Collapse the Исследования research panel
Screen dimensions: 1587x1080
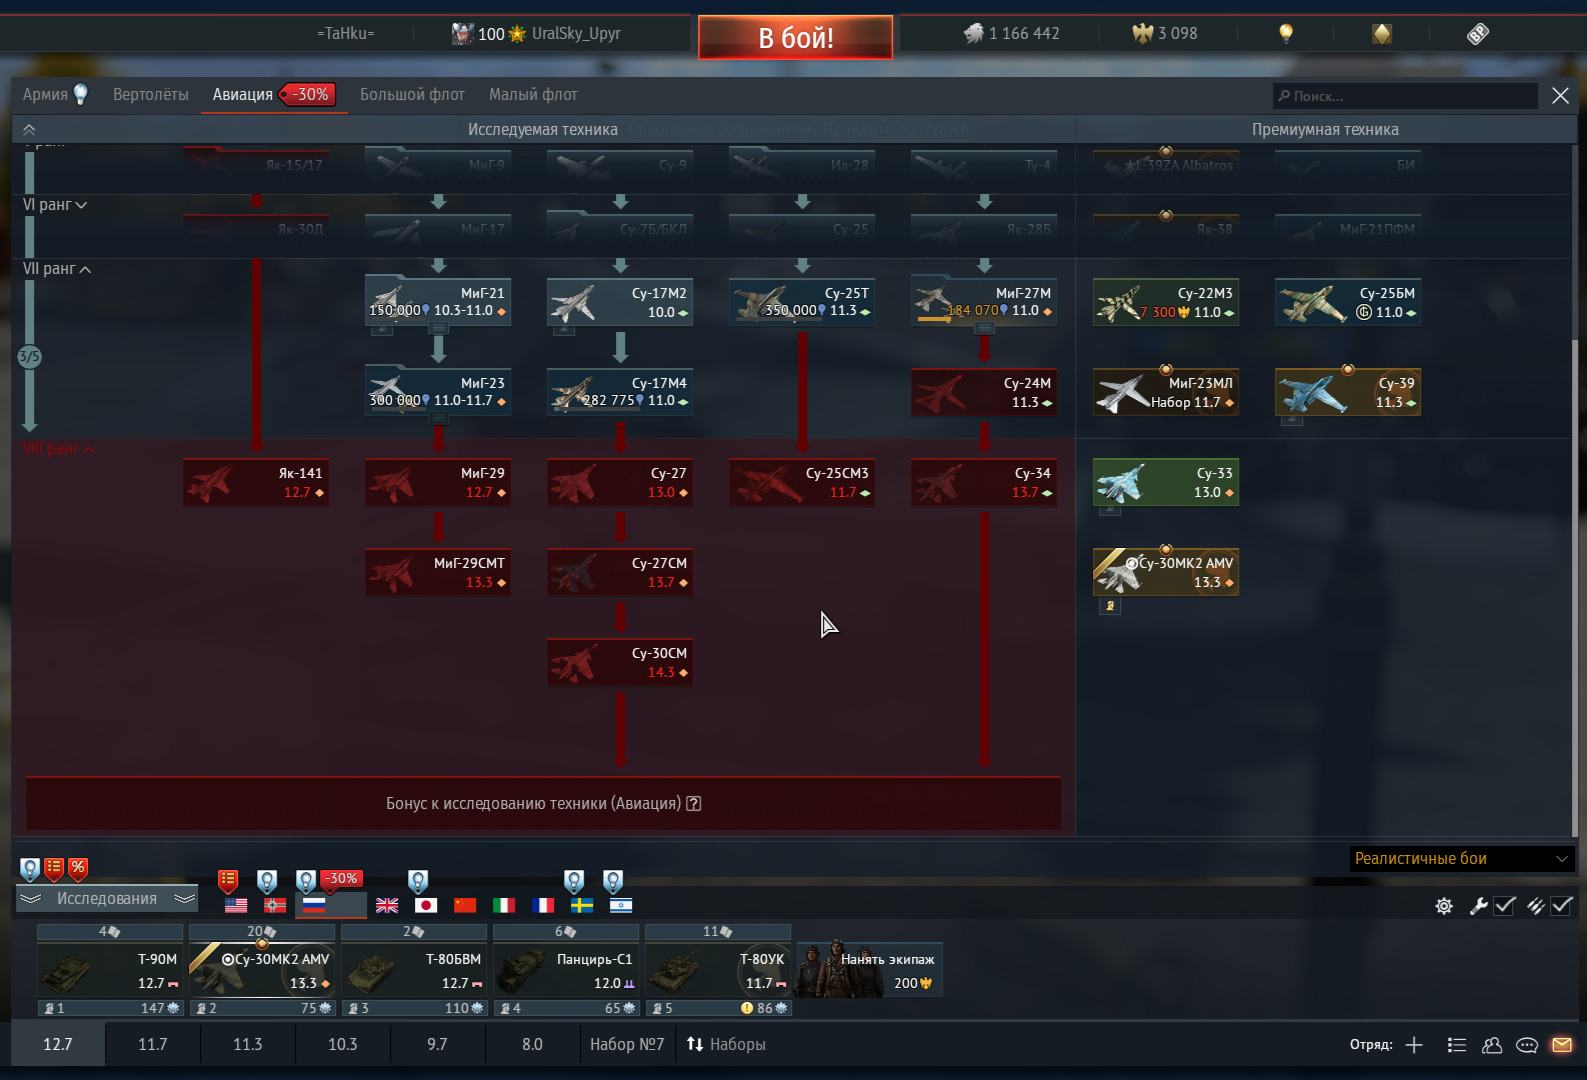coord(106,899)
